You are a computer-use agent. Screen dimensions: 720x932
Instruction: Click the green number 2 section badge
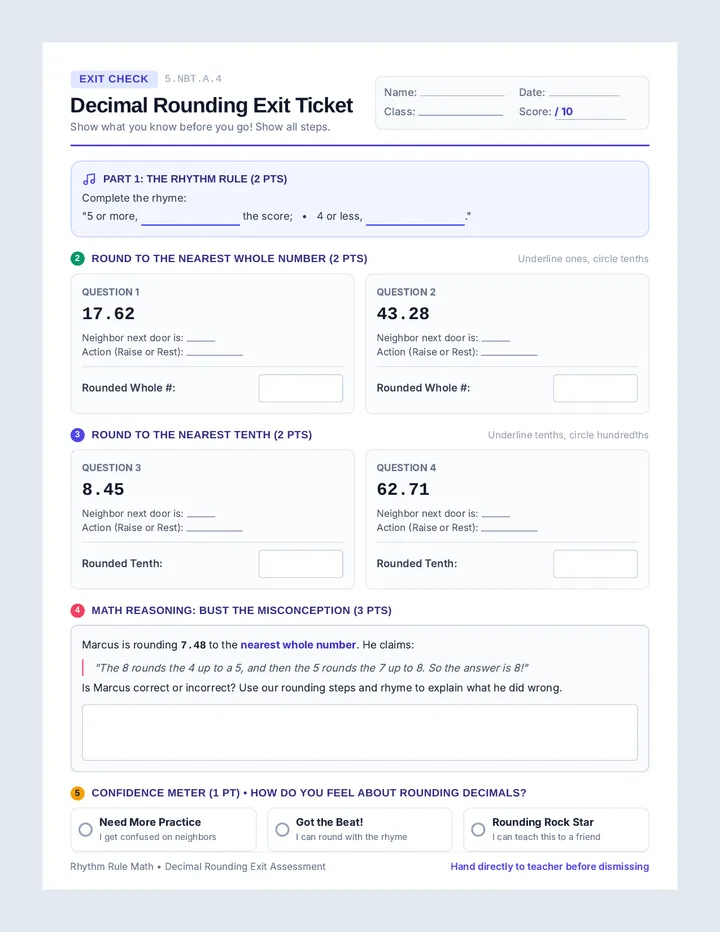pos(77,259)
